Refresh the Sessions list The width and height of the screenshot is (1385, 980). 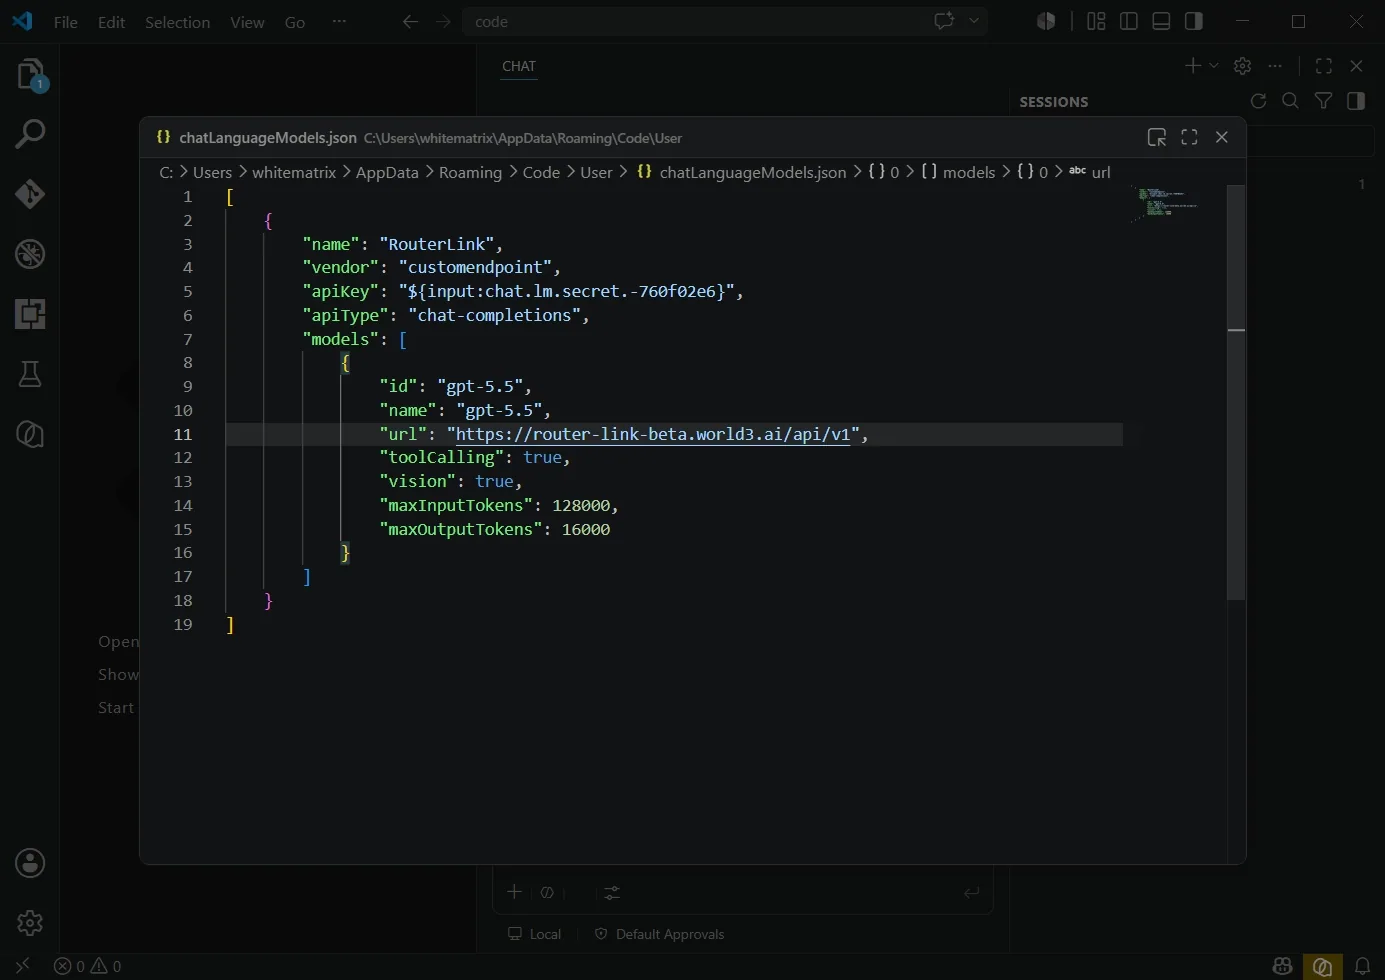coord(1258,101)
